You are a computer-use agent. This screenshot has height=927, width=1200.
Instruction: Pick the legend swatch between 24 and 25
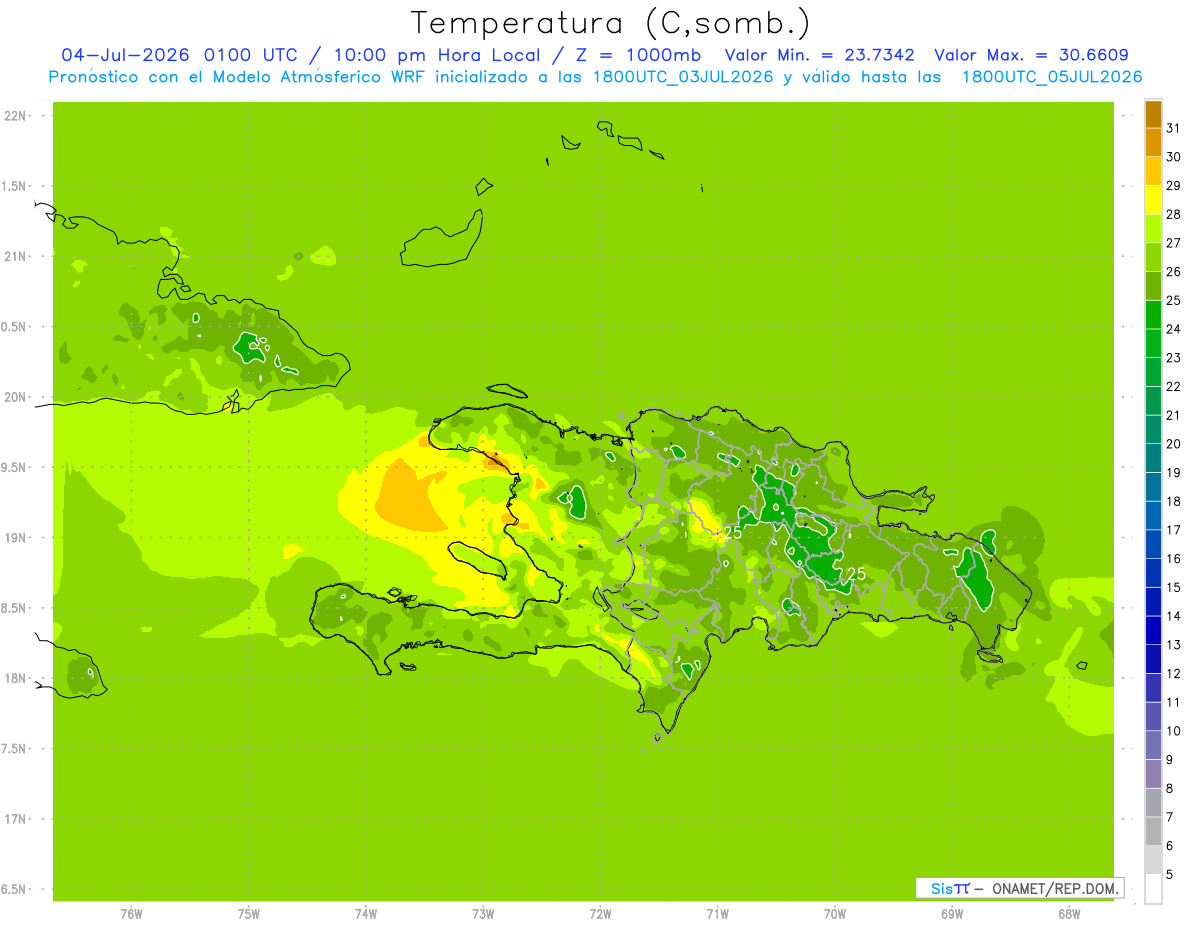(x=1153, y=315)
